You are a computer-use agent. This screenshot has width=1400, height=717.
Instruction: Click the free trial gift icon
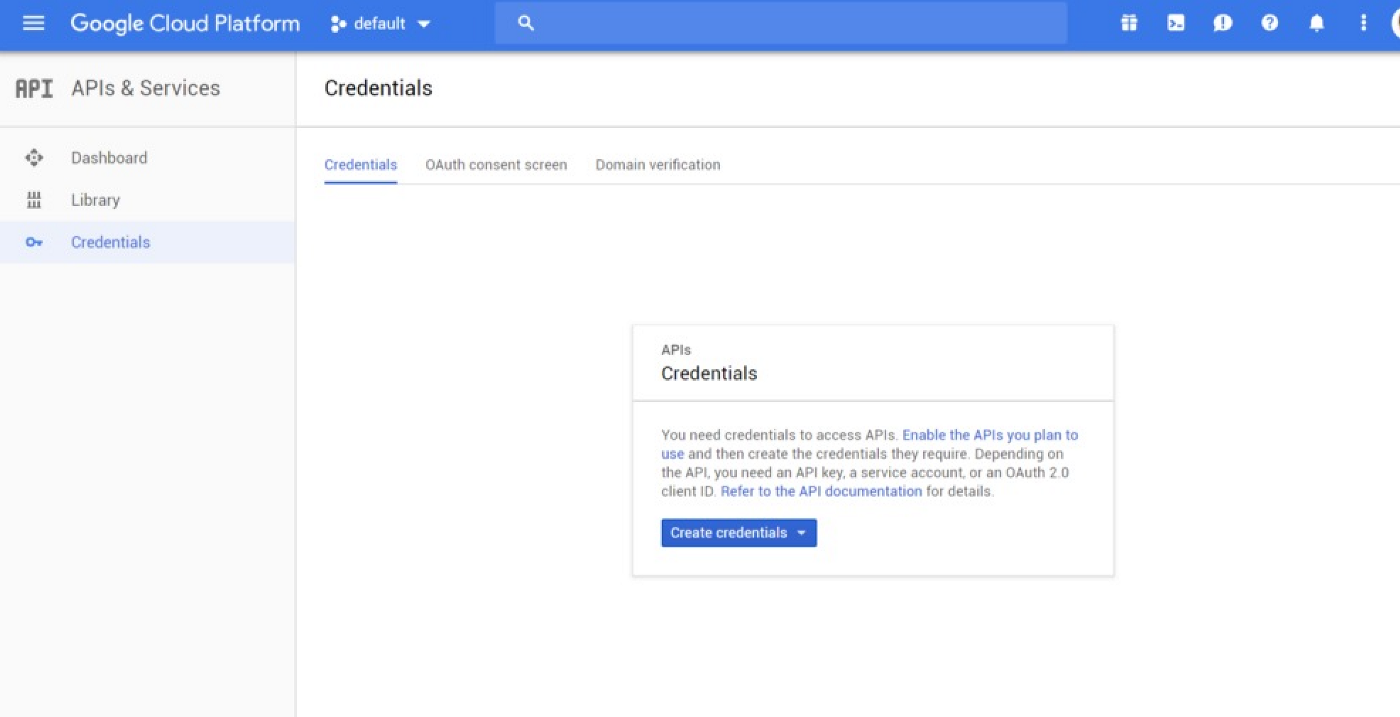(1129, 23)
